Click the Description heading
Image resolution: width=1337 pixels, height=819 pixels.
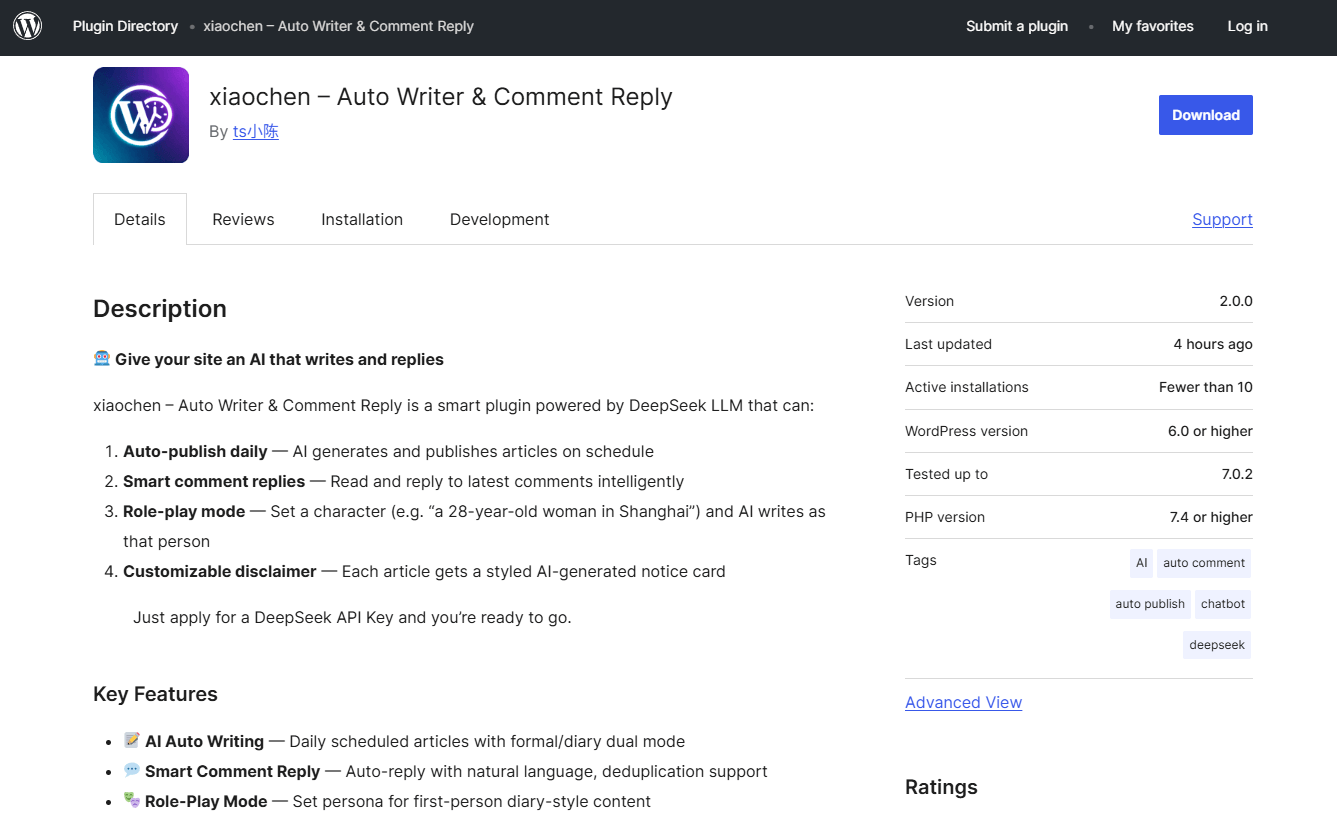[x=160, y=309]
